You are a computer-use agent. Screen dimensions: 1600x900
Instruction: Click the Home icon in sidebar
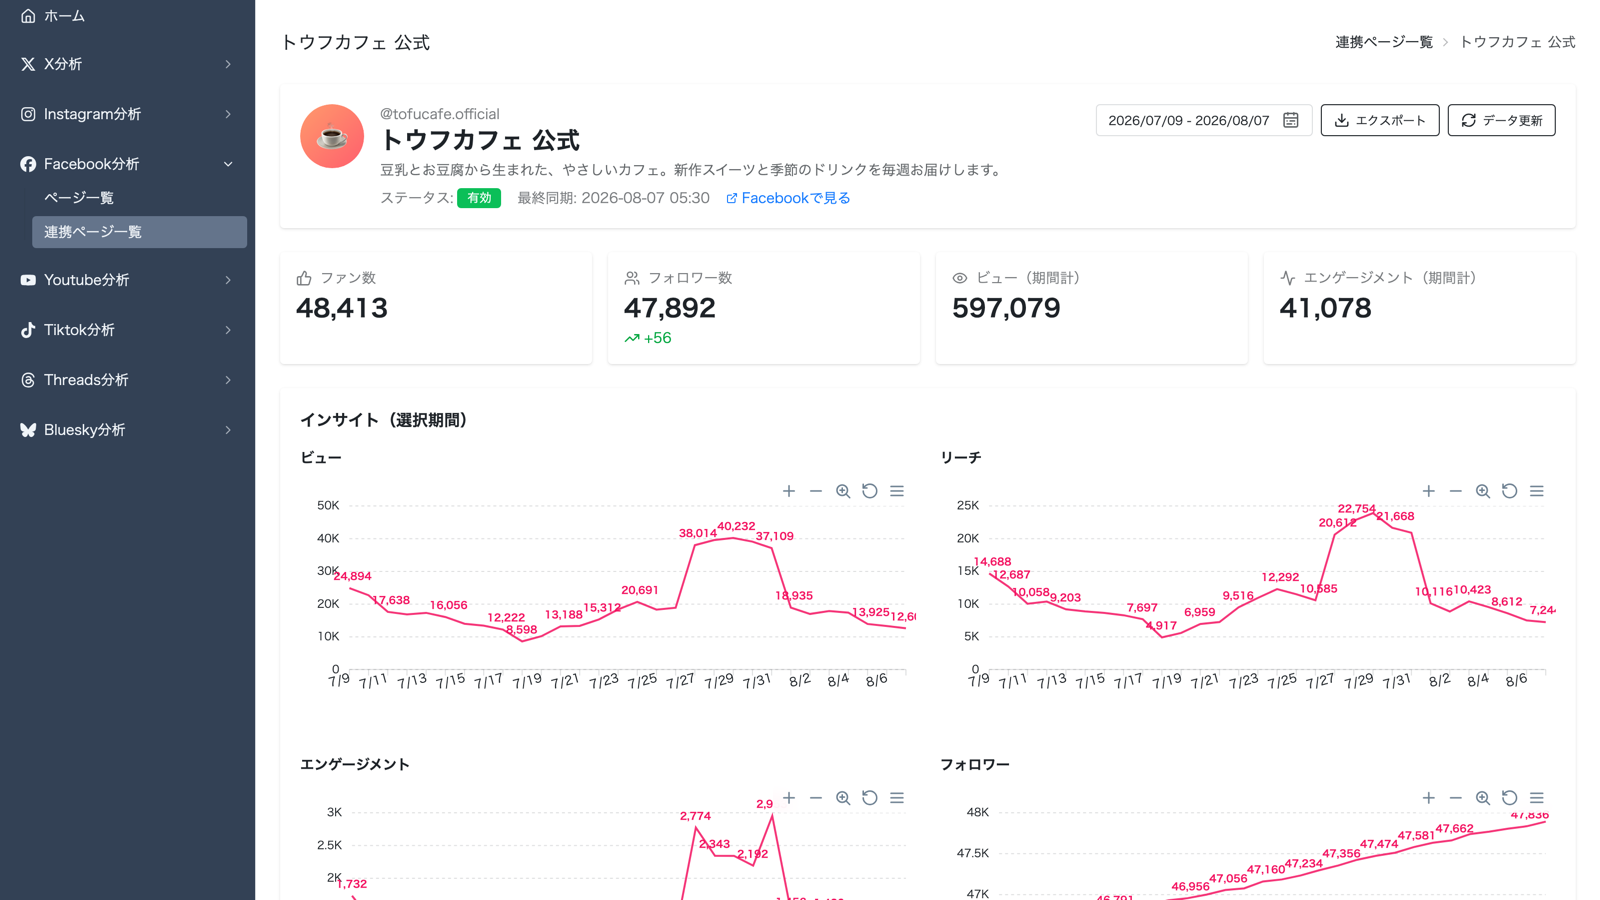point(28,16)
